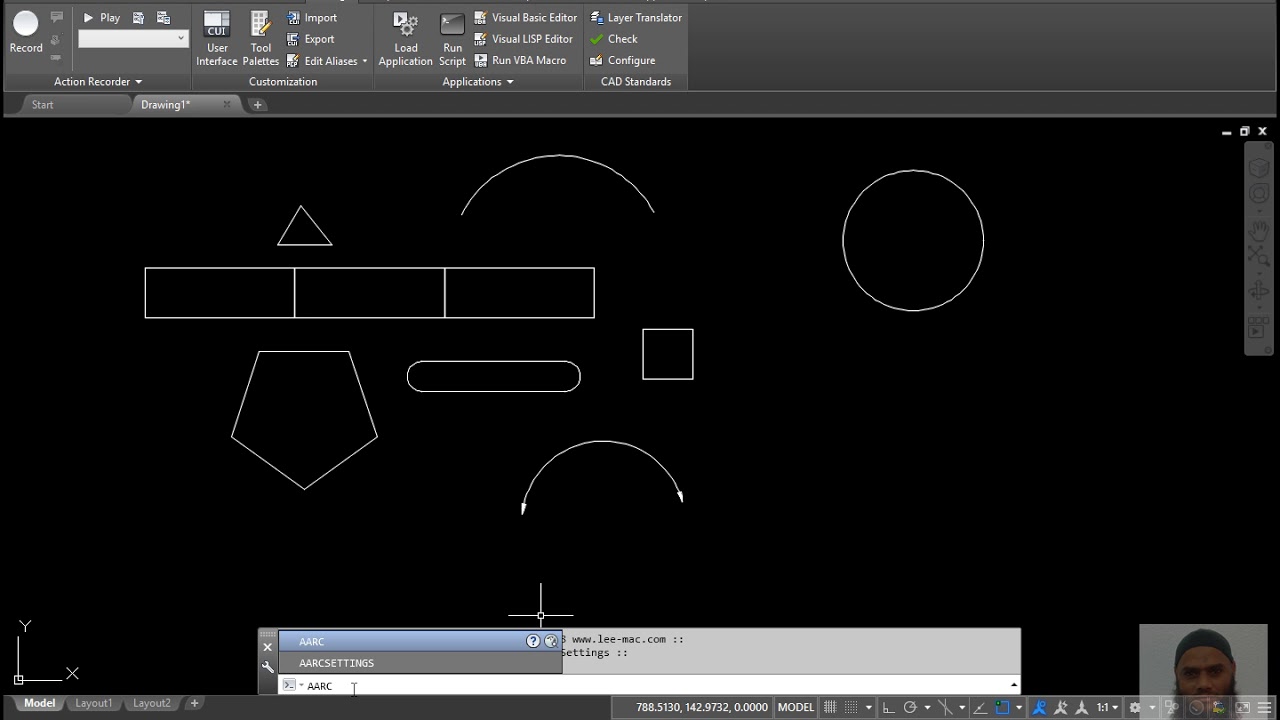Click Check CAD standards
Screen dimensions: 1280x720
tap(613, 39)
